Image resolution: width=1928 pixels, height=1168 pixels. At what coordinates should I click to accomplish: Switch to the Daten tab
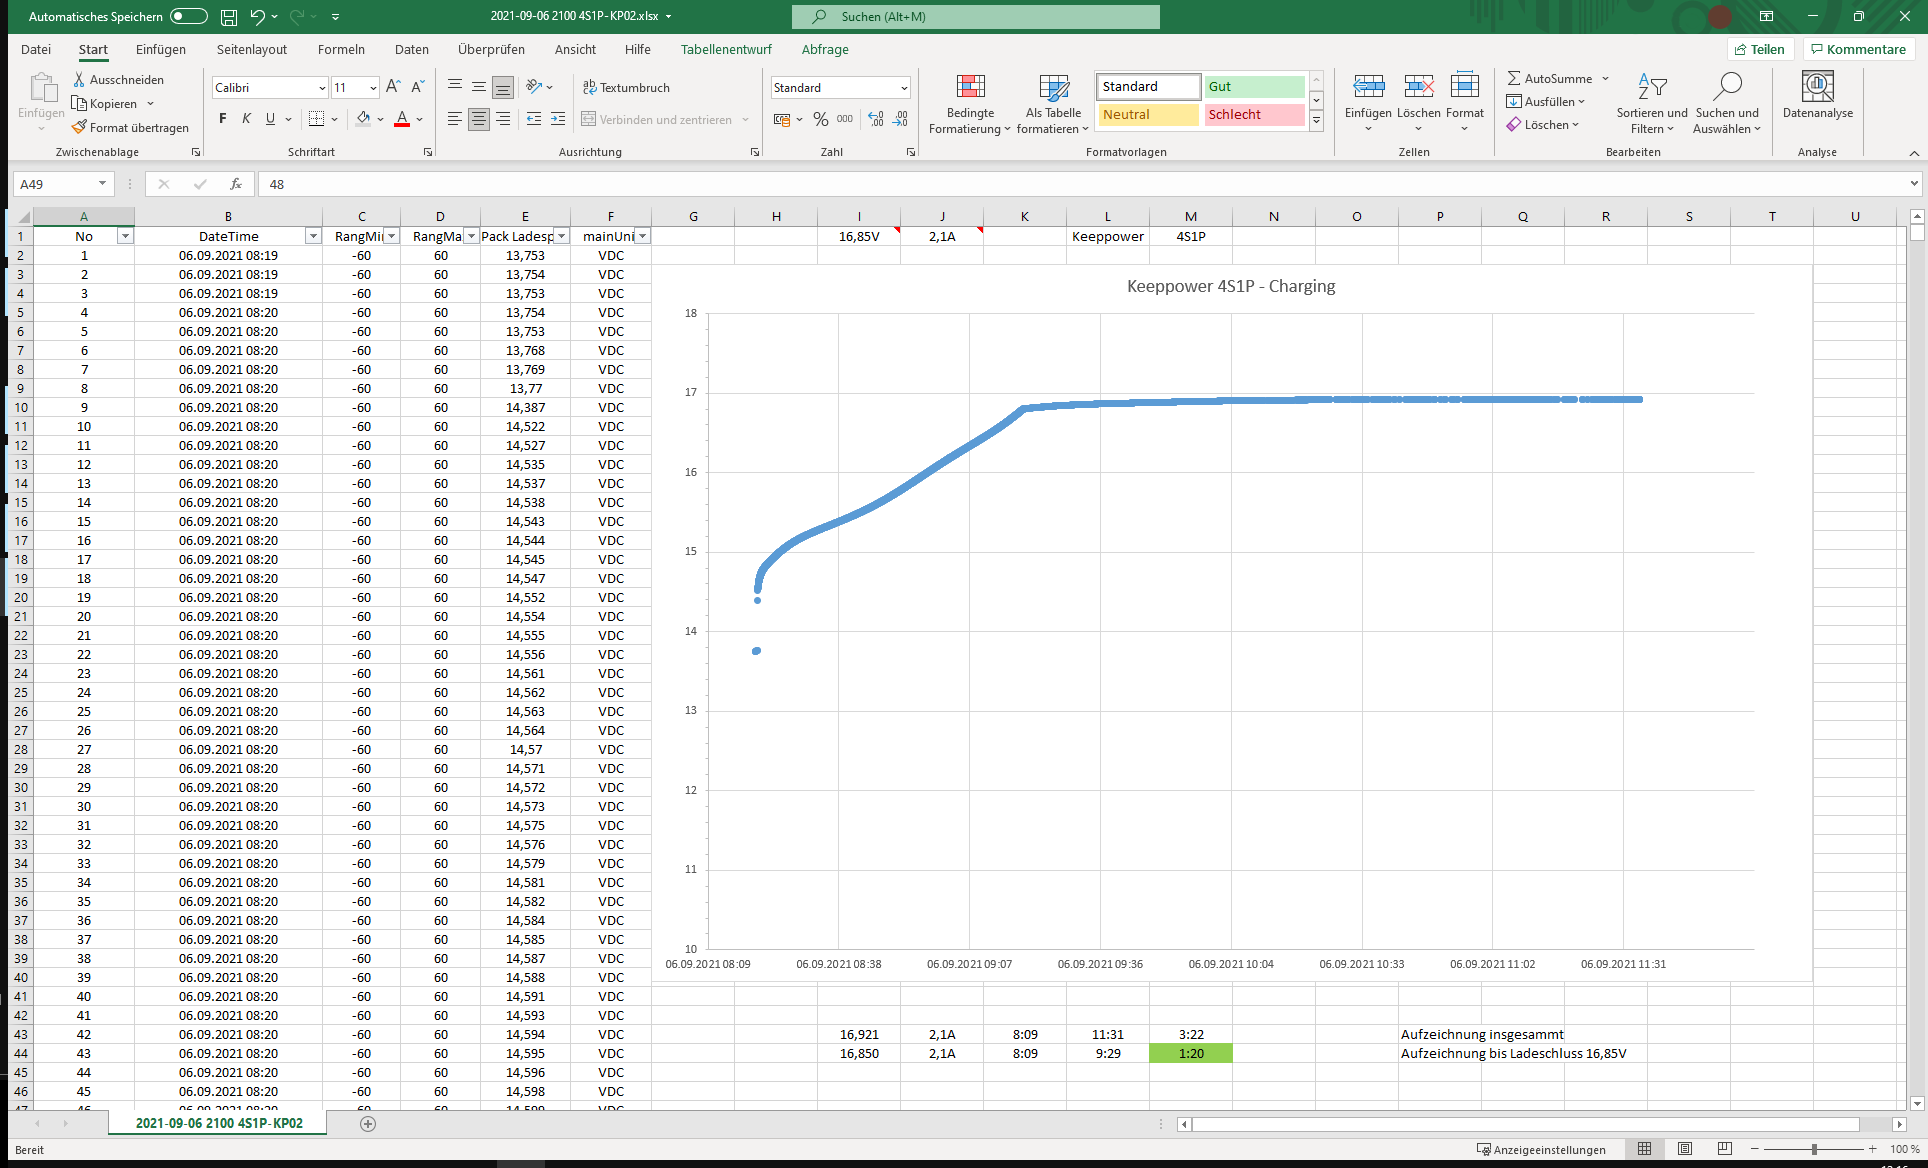412,49
